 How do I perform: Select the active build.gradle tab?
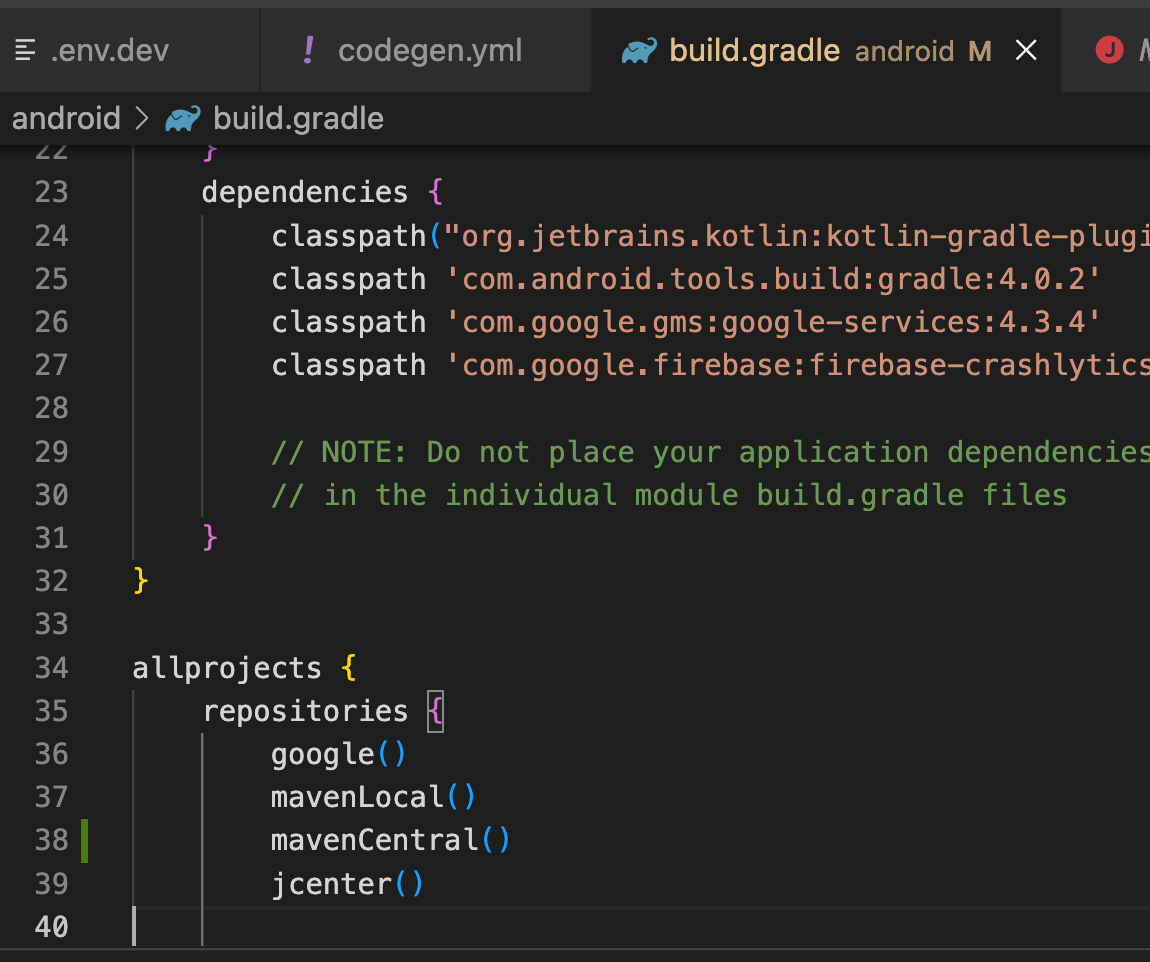tap(755, 49)
